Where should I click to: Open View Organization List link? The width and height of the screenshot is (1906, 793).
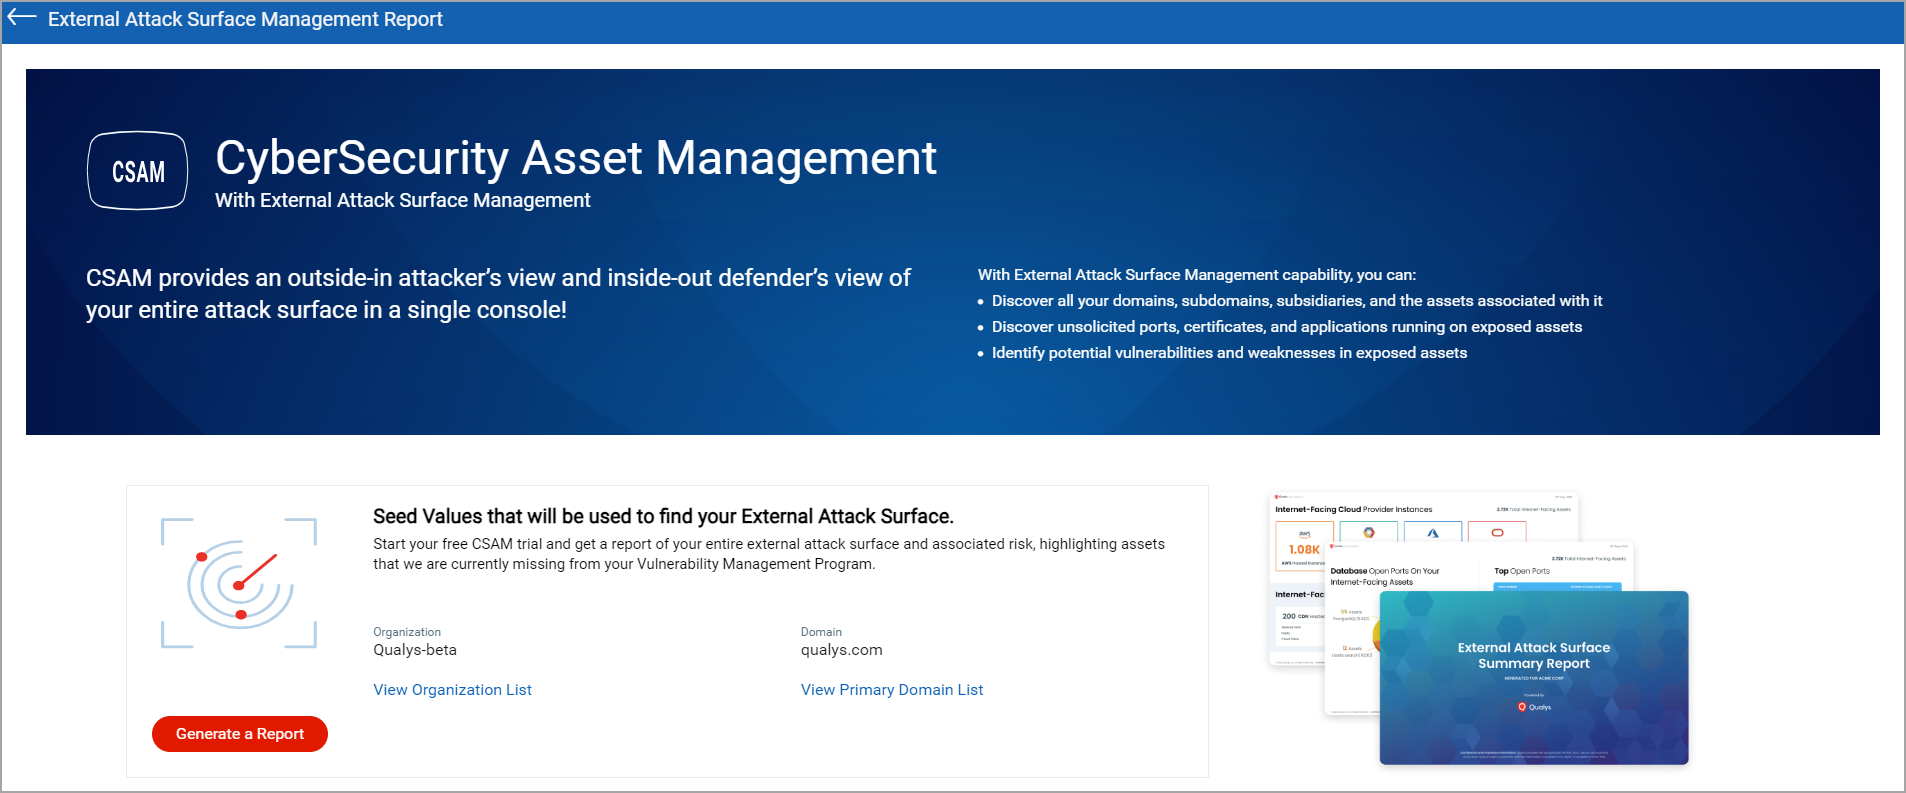point(452,690)
